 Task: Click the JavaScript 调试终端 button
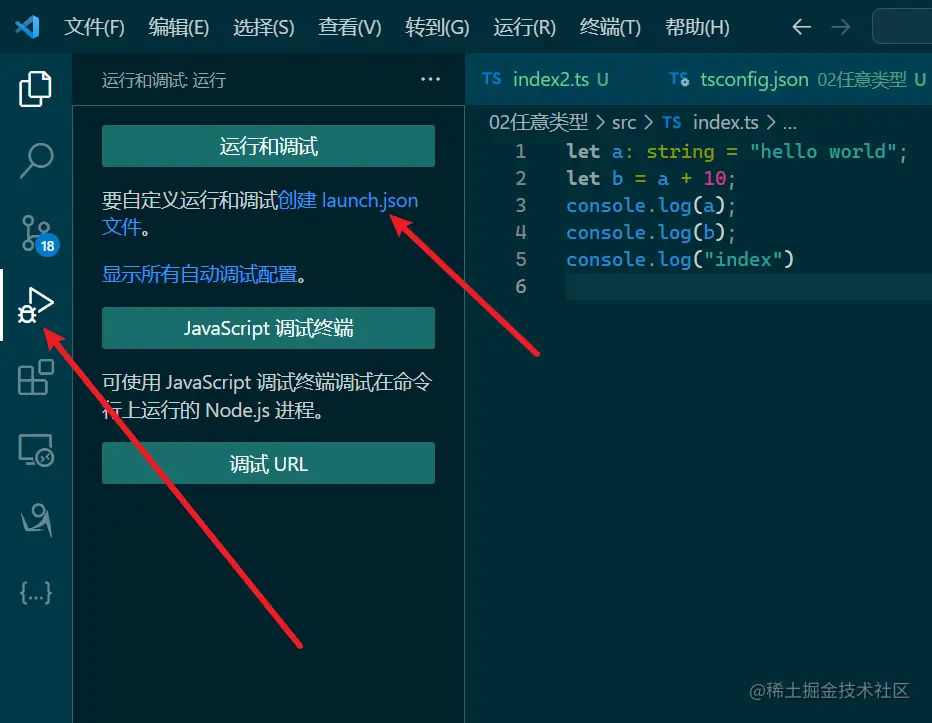click(x=268, y=328)
